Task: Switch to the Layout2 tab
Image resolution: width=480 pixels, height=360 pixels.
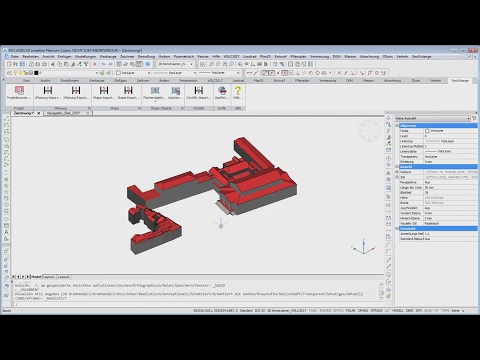Action: point(64,277)
